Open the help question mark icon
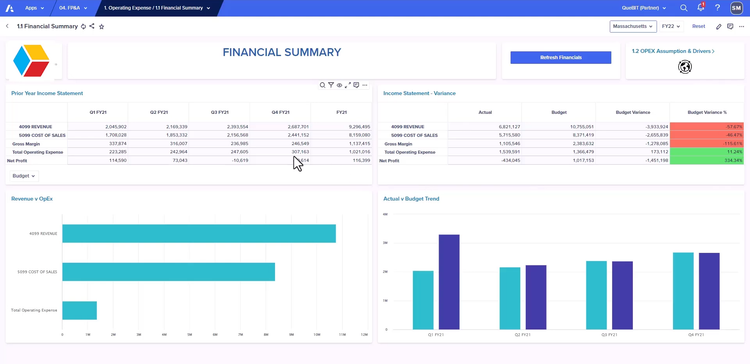 (717, 8)
